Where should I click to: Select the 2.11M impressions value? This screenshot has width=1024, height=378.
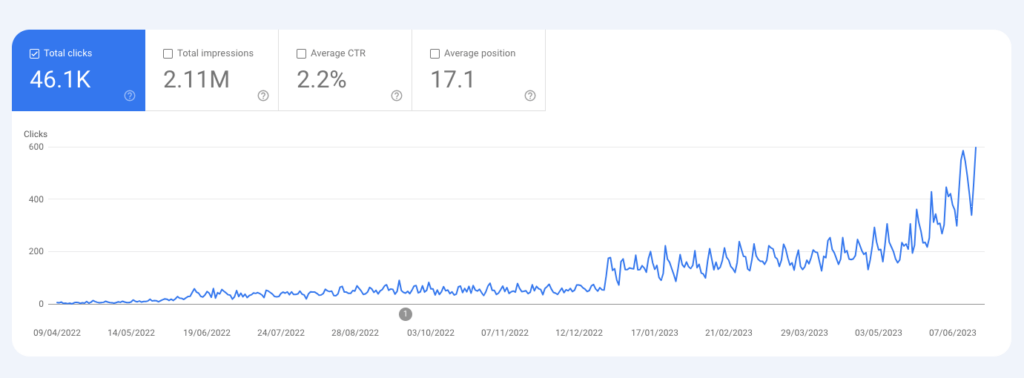click(196, 80)
